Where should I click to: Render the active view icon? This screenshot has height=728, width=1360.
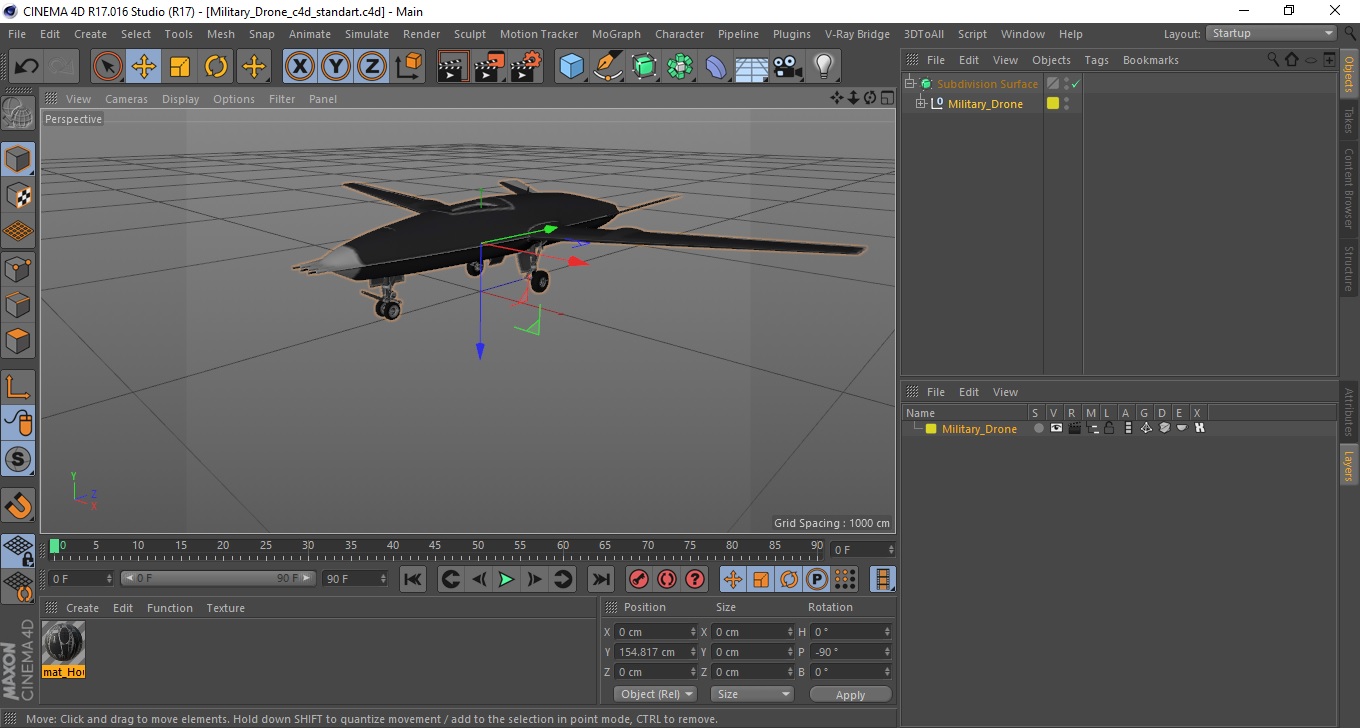click(453, 67)
